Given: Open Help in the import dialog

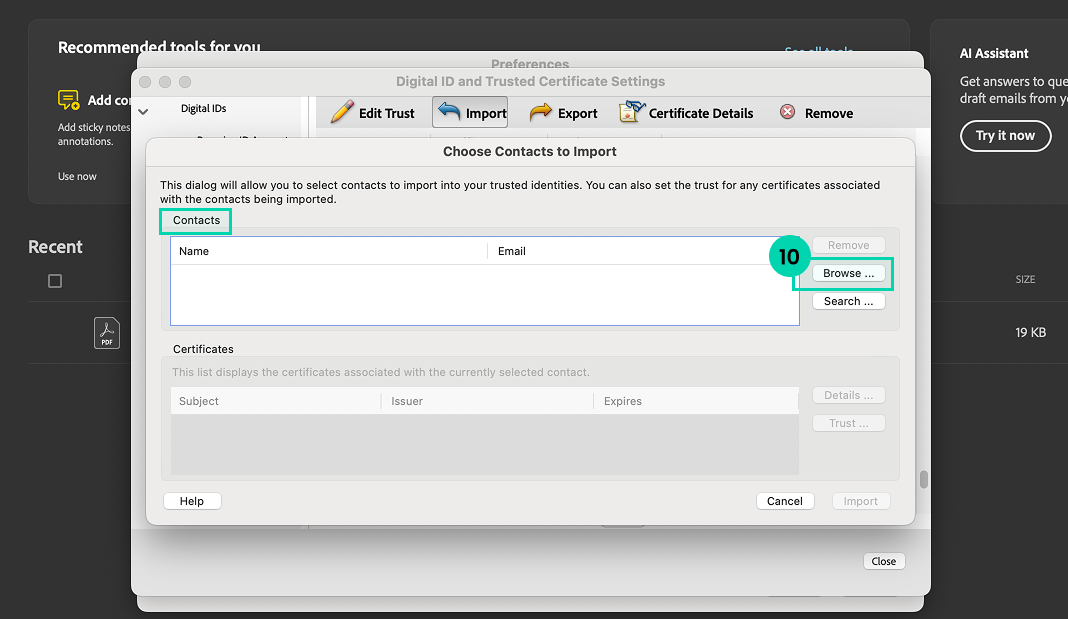Looking at the screenshot, I should coord(192,501).
